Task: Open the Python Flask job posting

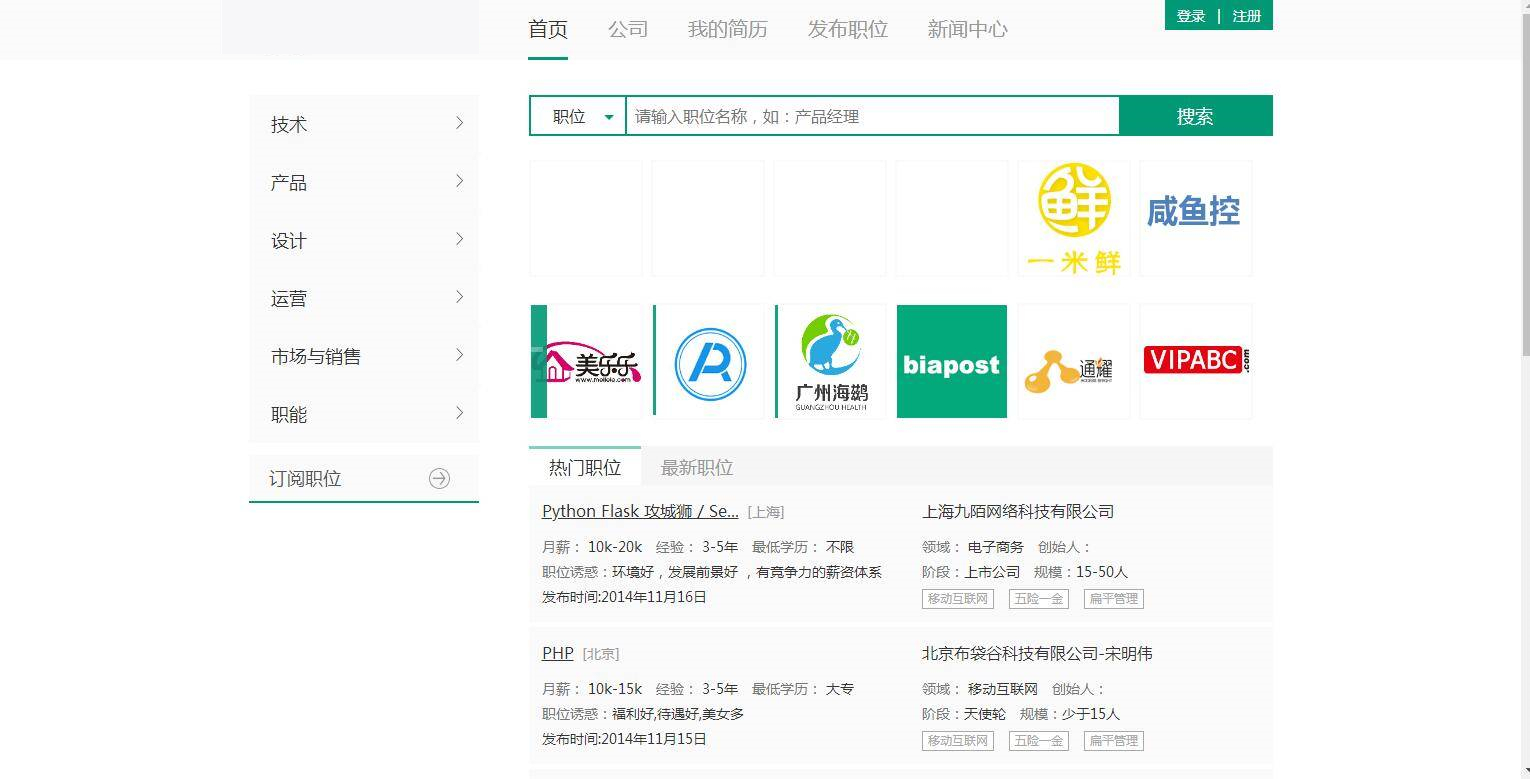Action: click(640, 511)
